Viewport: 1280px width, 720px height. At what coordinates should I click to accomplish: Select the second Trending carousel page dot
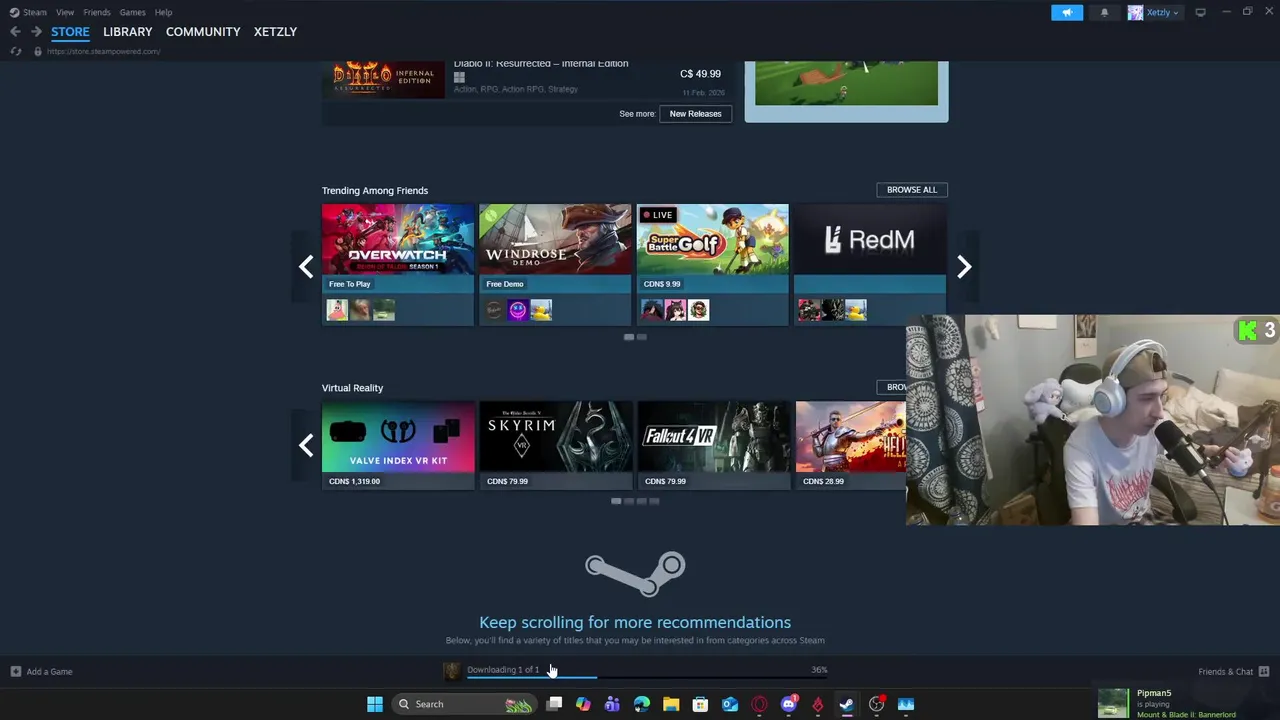642,337
